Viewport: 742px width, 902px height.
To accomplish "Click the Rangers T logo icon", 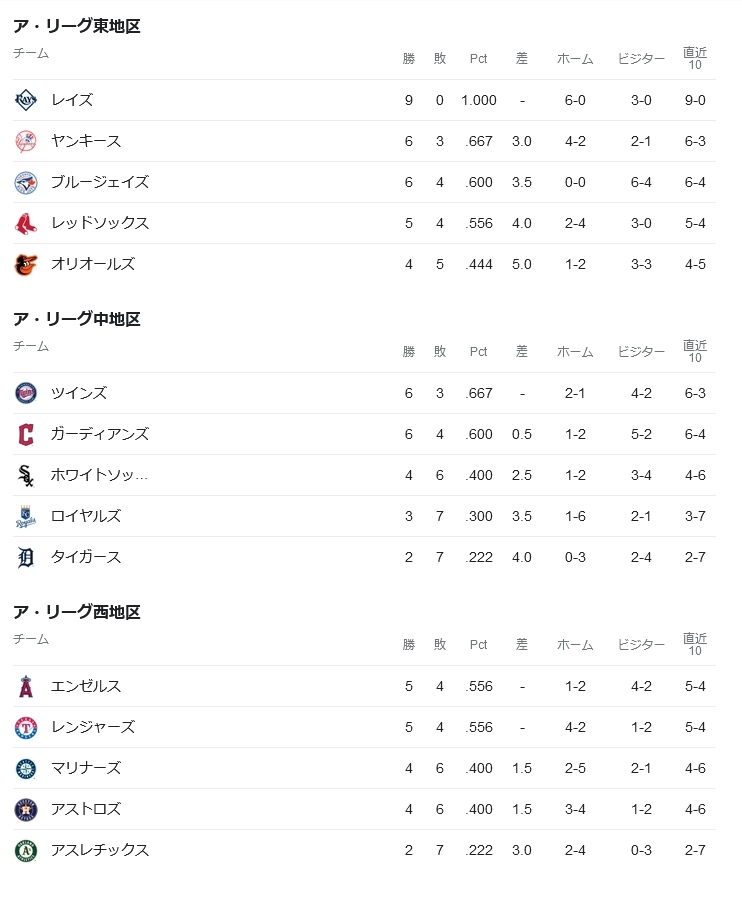I will [x=25, y=727].
